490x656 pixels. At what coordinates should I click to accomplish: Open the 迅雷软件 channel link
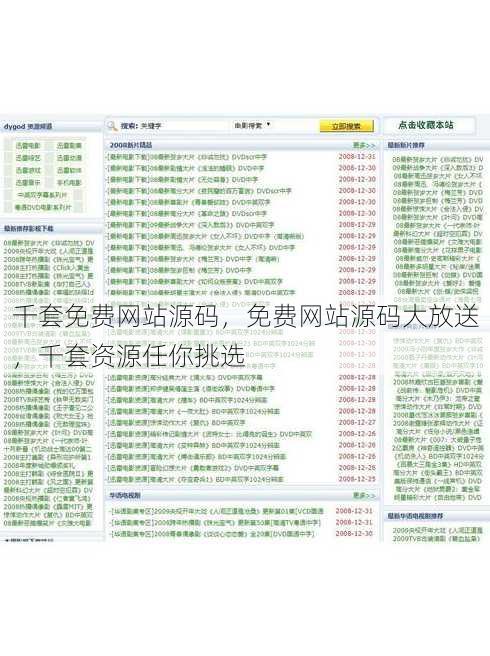(69, 170)
